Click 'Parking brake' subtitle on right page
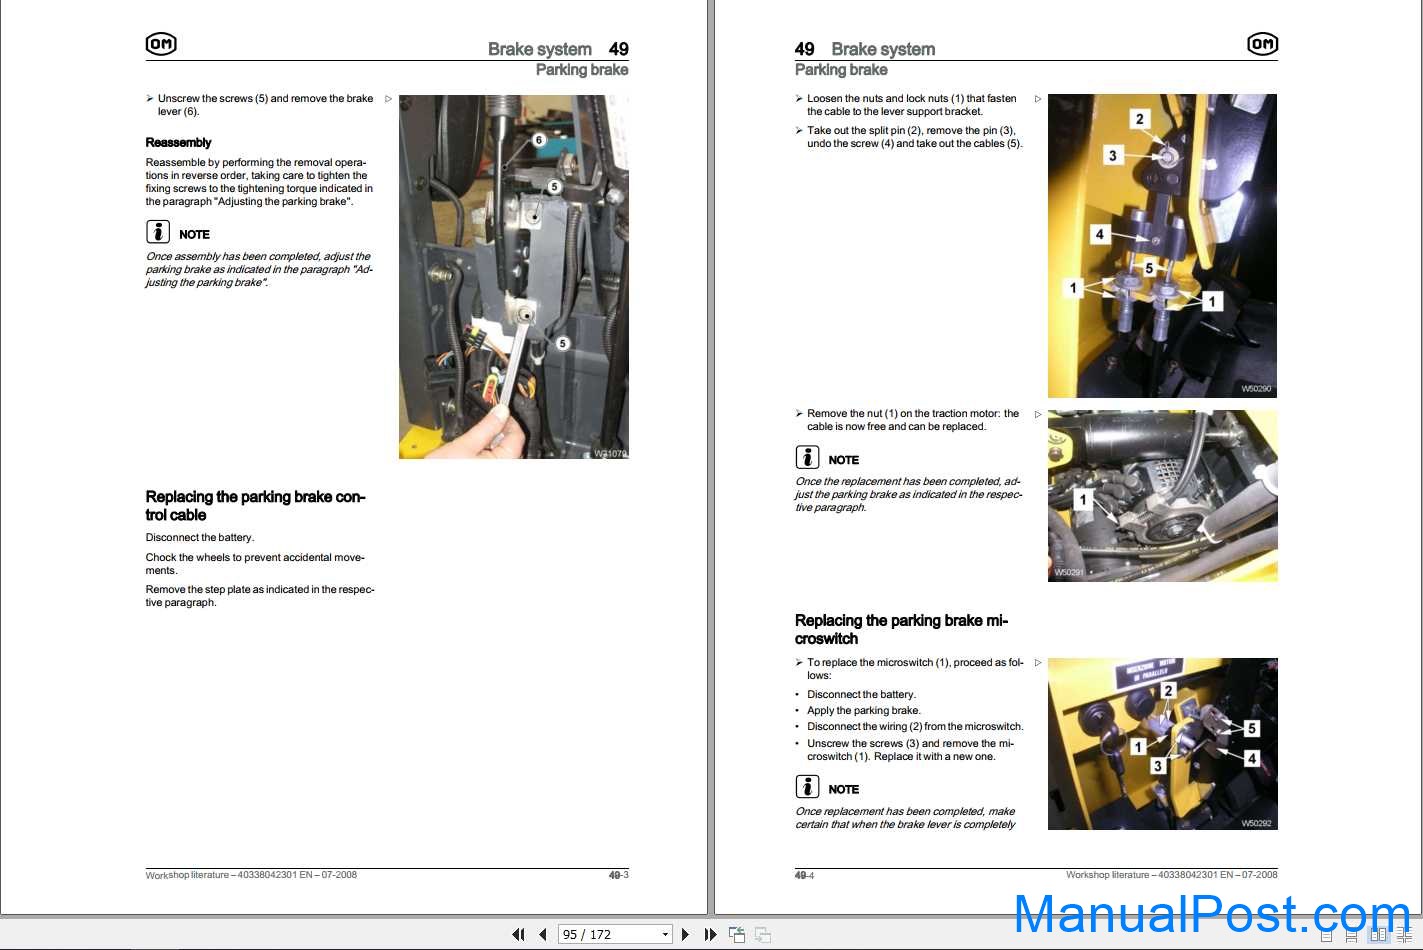 (x=841, y=70)
